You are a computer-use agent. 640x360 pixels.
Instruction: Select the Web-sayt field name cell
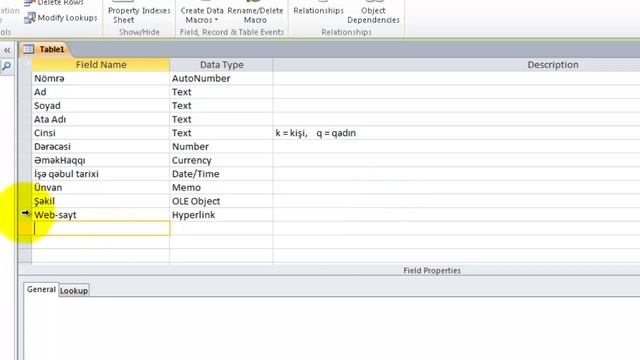pos(101,215)
